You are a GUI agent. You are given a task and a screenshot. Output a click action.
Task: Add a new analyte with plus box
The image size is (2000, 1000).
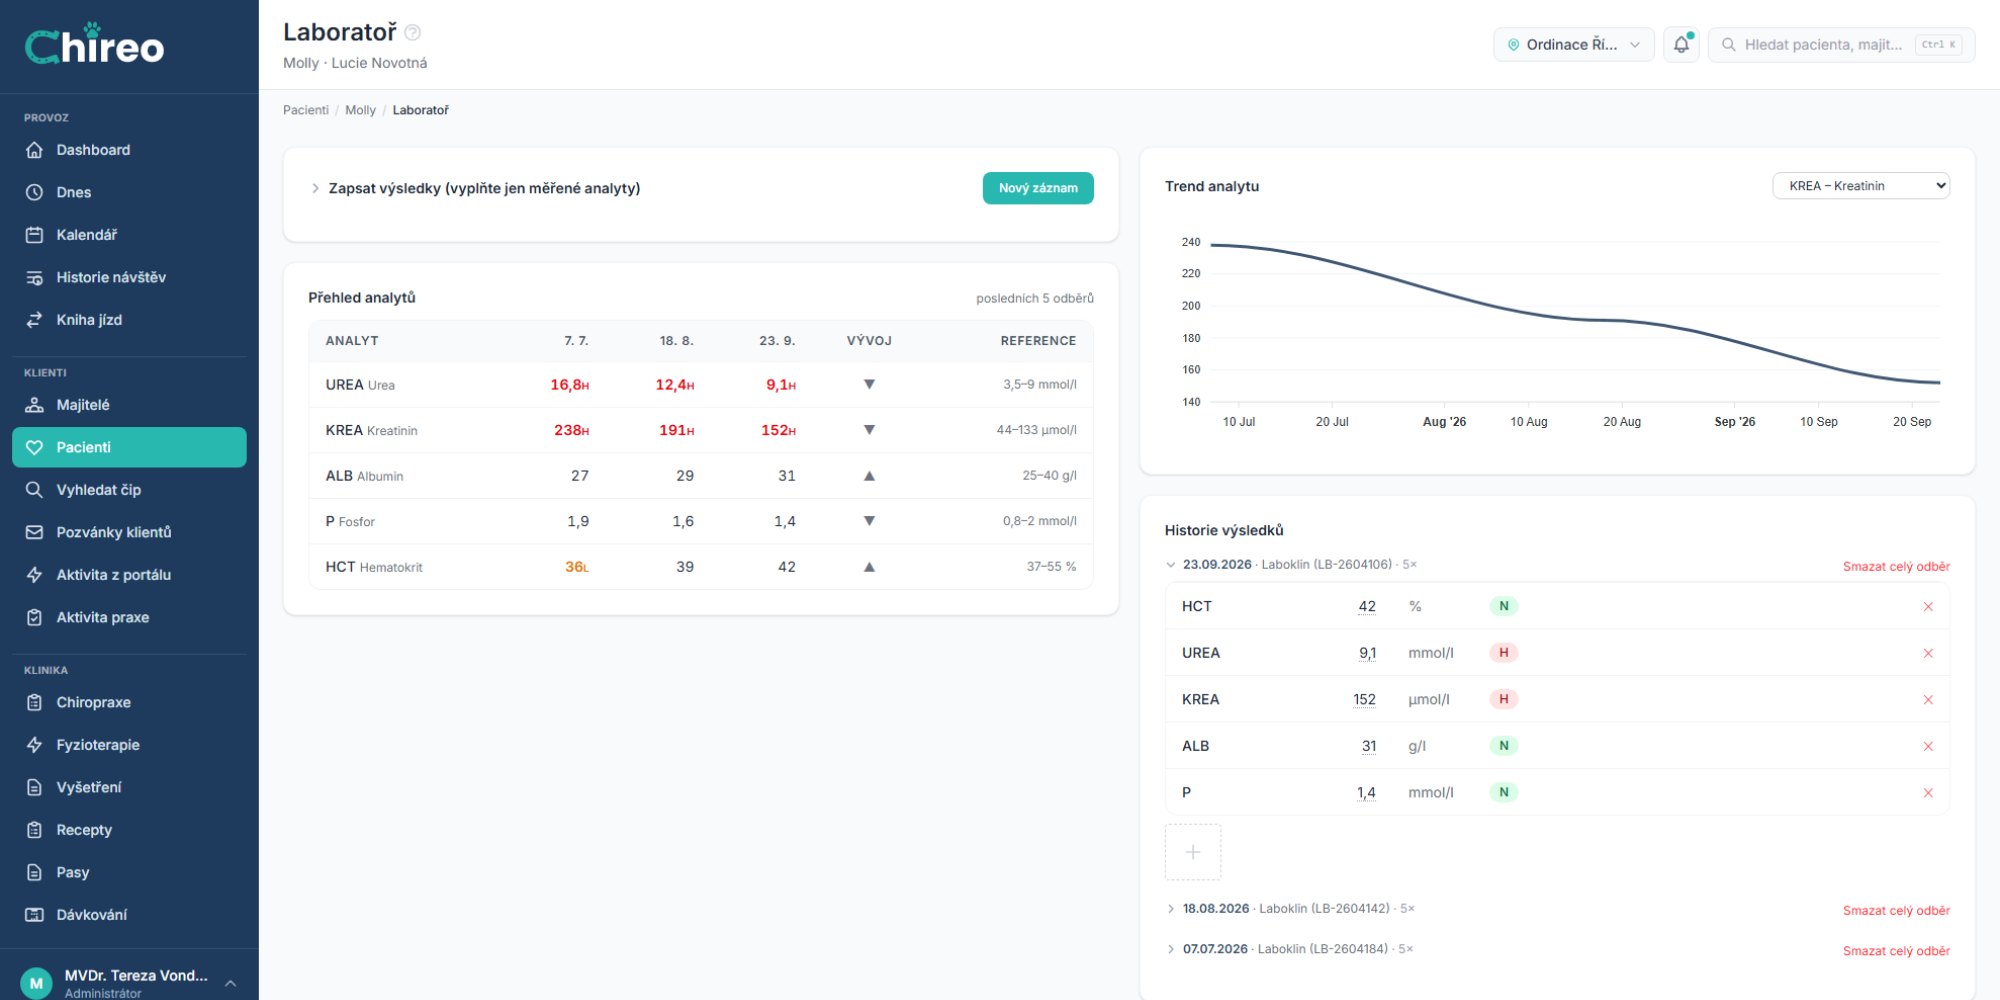click(x=1193, y=852)
